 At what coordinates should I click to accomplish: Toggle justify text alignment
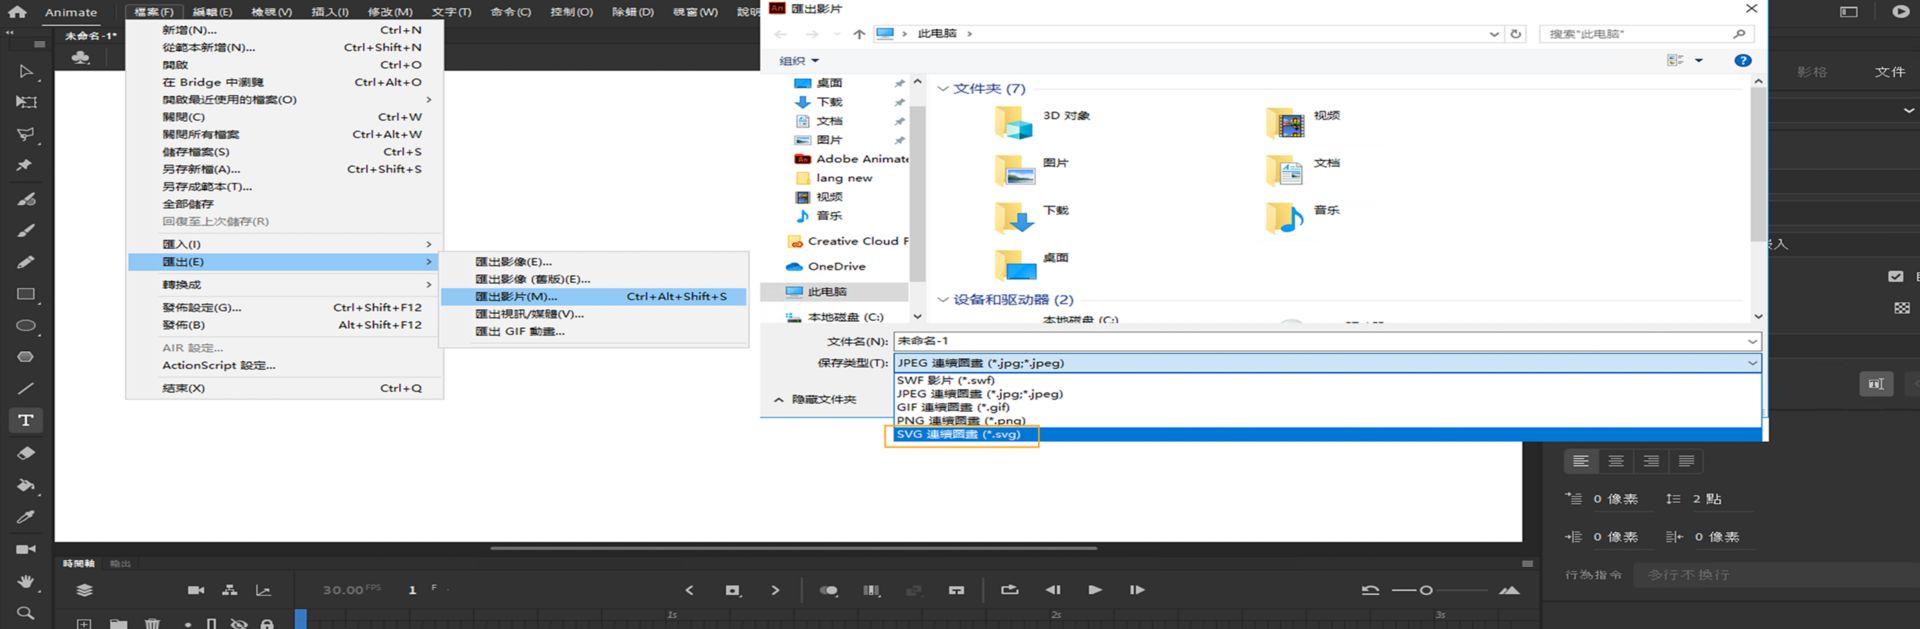click(1687, 461)
